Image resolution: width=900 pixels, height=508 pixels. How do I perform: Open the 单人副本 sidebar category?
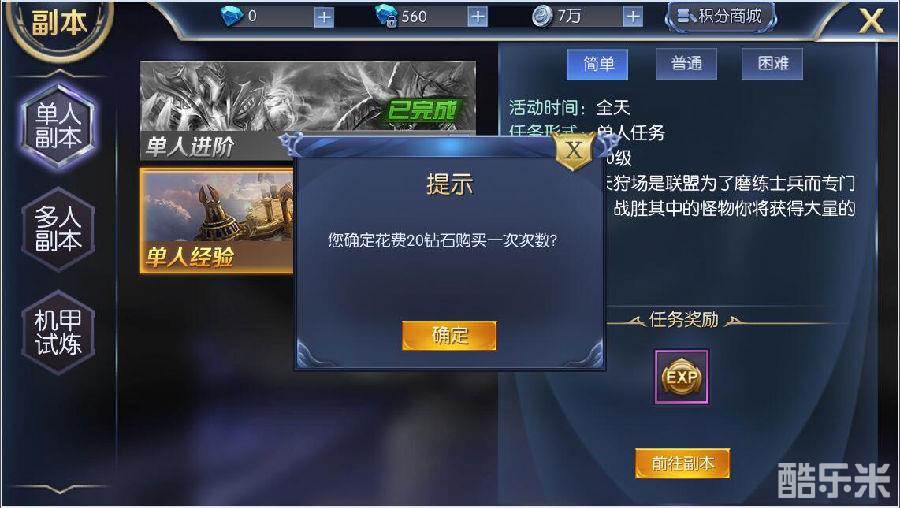pos(58,126)
